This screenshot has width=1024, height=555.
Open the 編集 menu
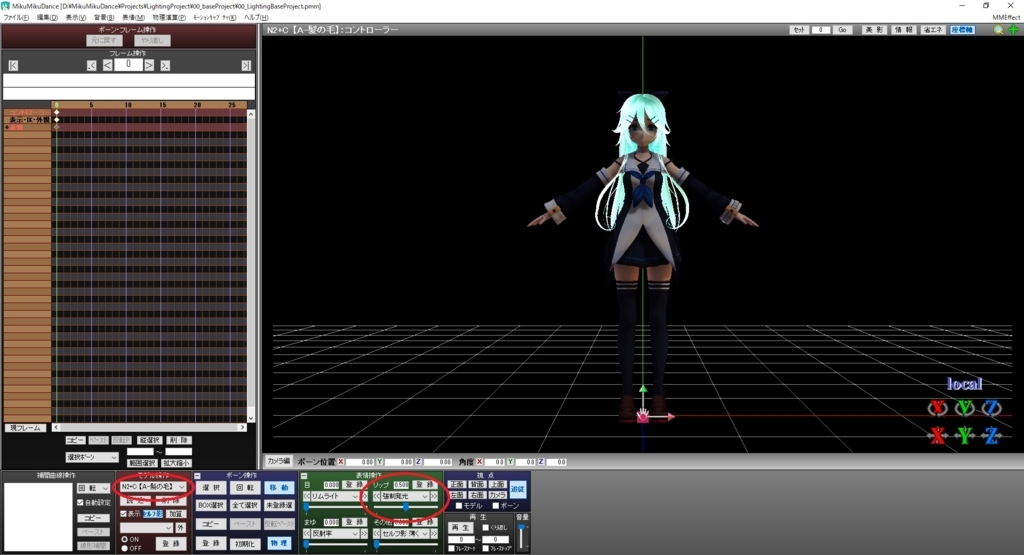point(47,18)
